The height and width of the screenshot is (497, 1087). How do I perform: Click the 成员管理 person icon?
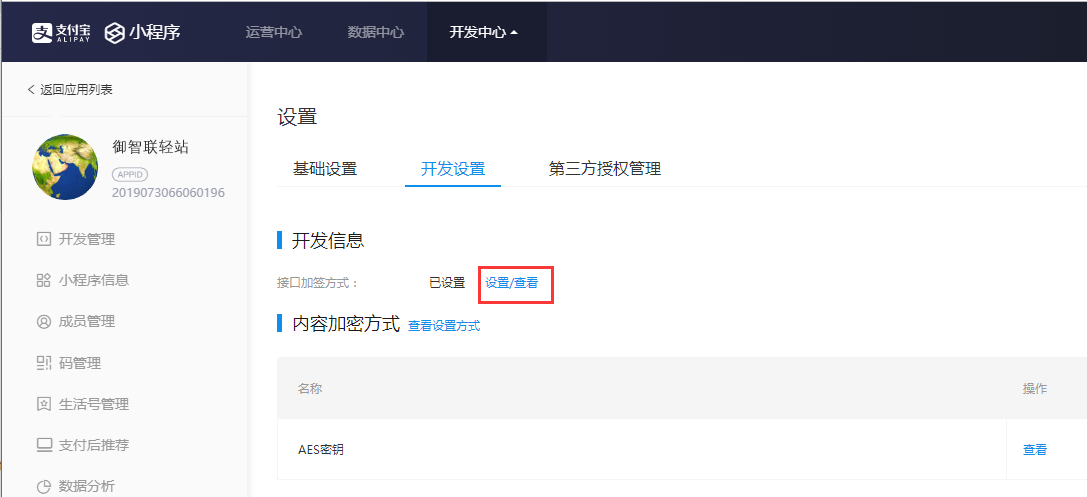tap(43, 322)
